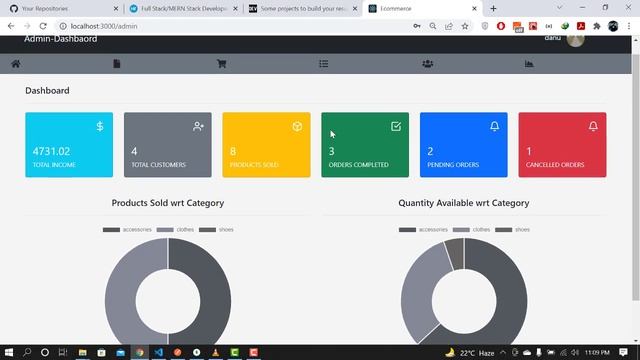
Task: Close the Some projects to build tab
Action: [x=355, y=9]
